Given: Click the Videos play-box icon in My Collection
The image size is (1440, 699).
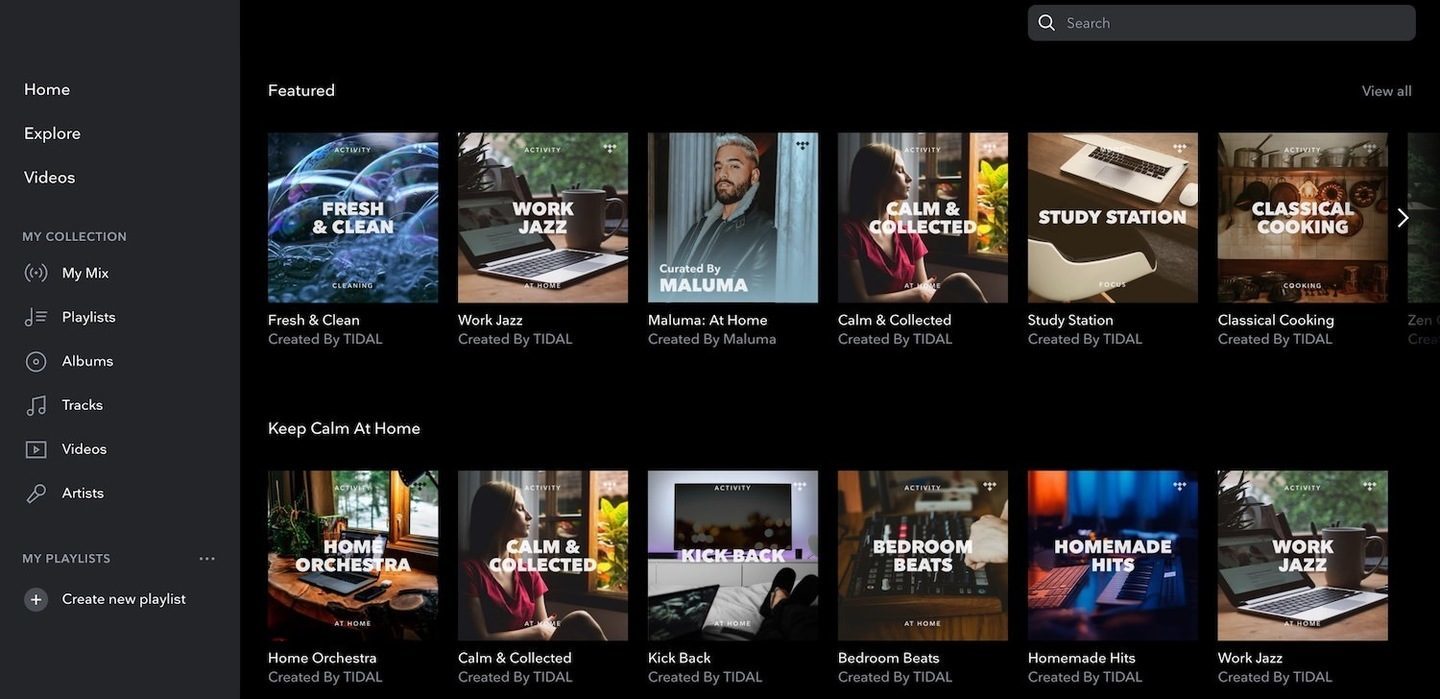Looking at the screenshot, I should [36, 449].
